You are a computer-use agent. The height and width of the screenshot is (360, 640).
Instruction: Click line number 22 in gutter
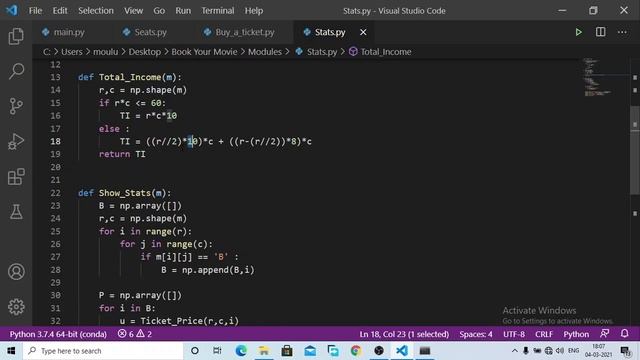point(56,193)
